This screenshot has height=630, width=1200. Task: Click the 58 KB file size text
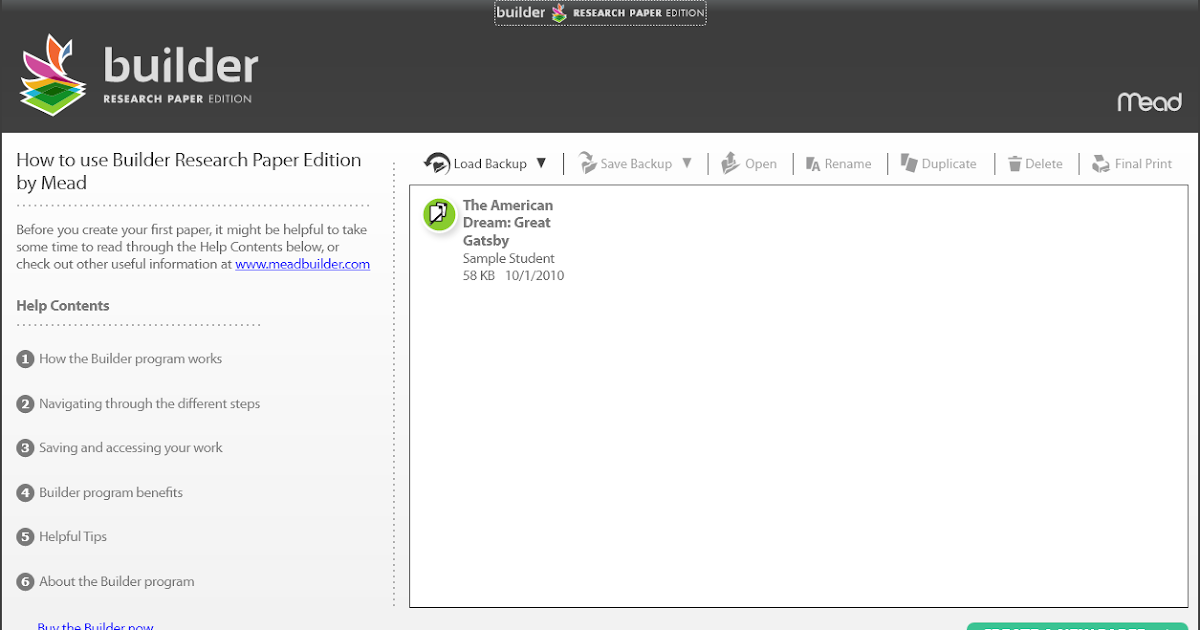pos(479,276)
